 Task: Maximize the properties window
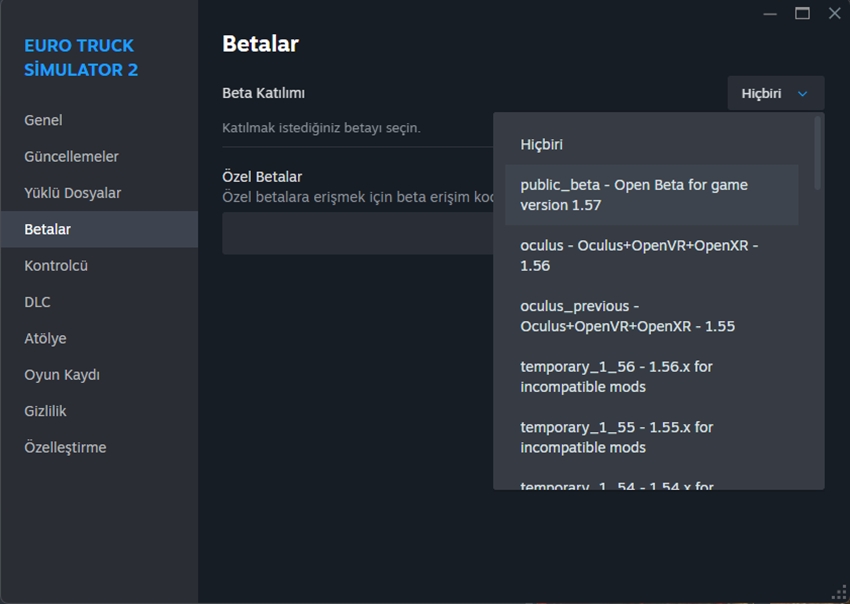pos(802,13)
